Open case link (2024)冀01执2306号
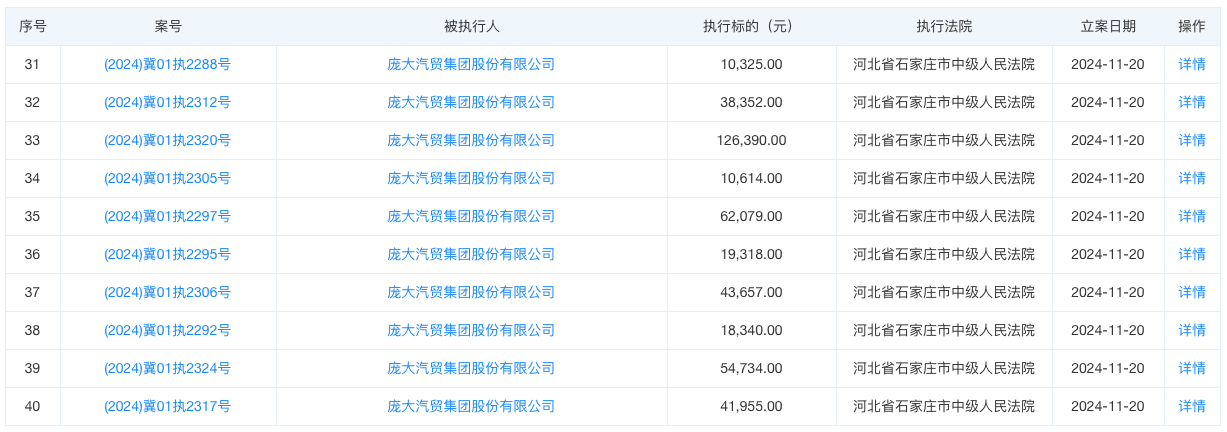 [168, 292]
